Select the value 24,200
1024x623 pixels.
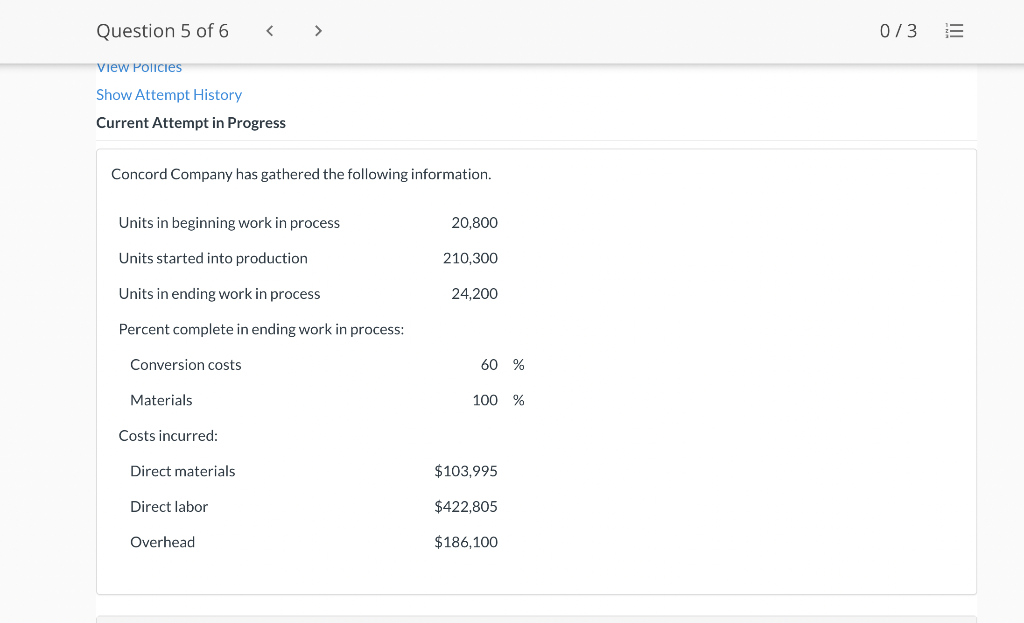click(474, 294)
